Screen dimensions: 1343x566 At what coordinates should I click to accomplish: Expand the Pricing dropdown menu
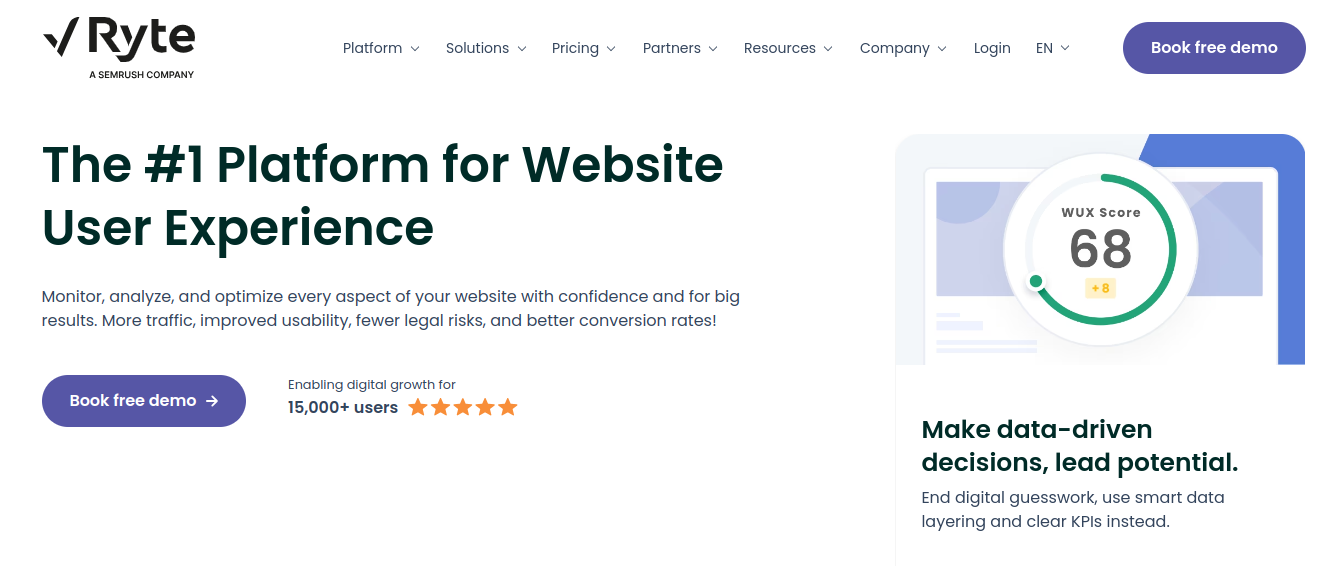[583, 48]
